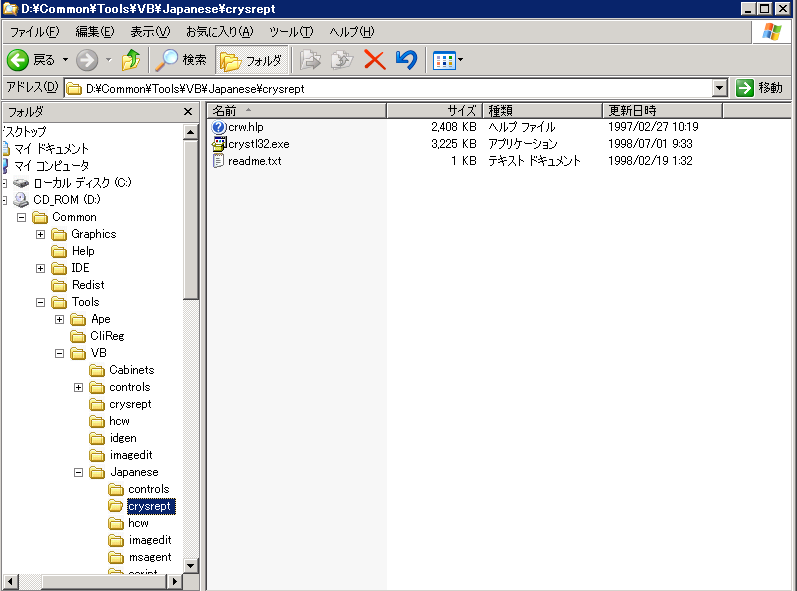Open the address bar dropdown arrow
This screenshot has width=797, height=591.
pyautogui.click(x=719, y=88)
